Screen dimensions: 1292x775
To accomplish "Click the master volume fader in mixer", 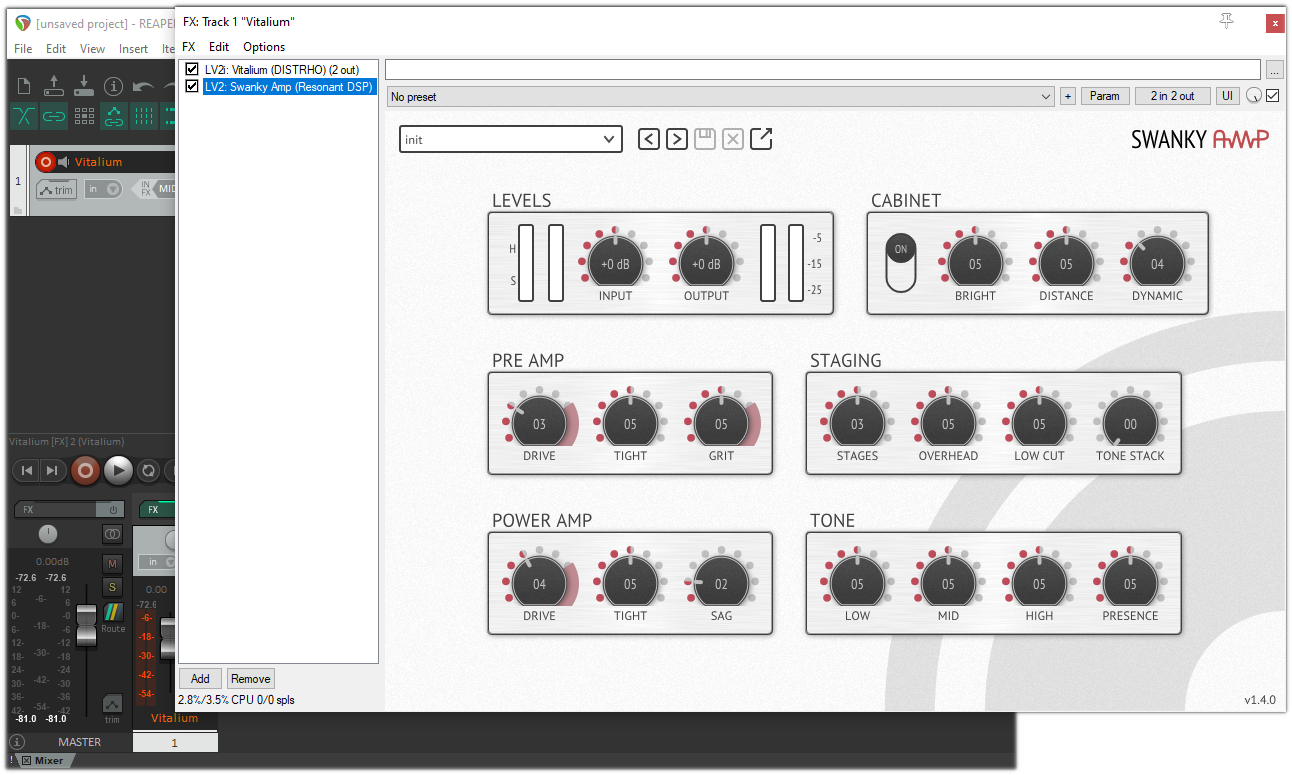I will point(87,625).
